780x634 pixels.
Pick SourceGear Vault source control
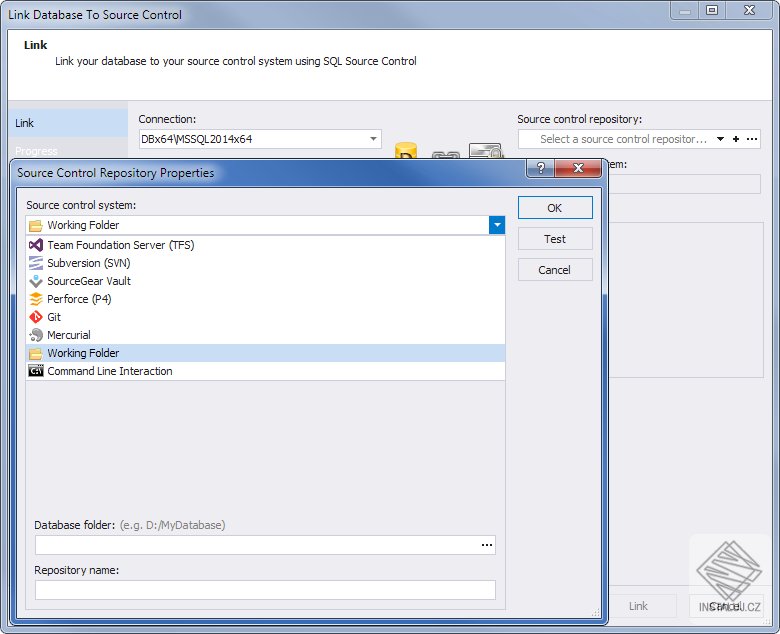pyautogui.click(x=265, y=281)
